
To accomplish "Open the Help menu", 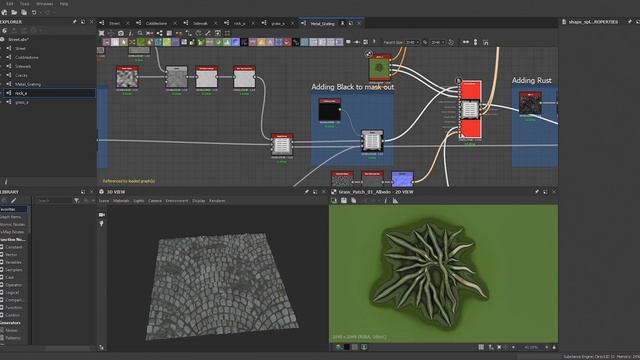I will 64,4.
